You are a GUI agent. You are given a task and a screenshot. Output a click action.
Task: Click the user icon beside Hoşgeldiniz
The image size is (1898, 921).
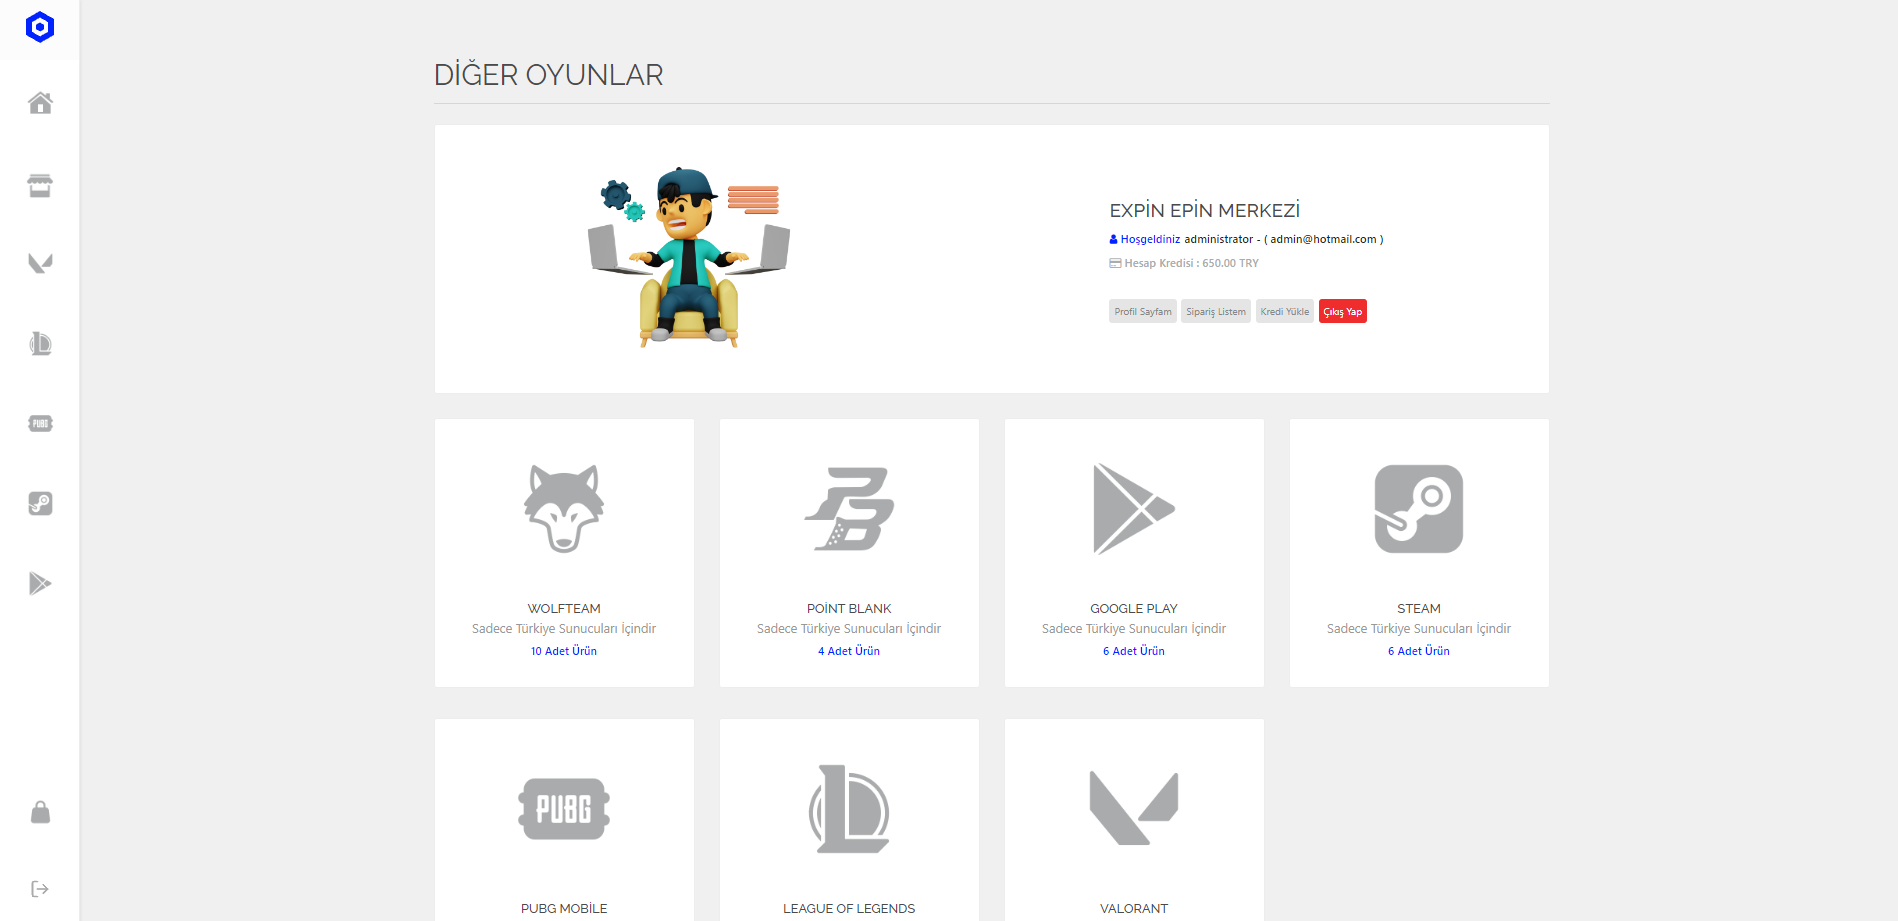(1114, 239)
